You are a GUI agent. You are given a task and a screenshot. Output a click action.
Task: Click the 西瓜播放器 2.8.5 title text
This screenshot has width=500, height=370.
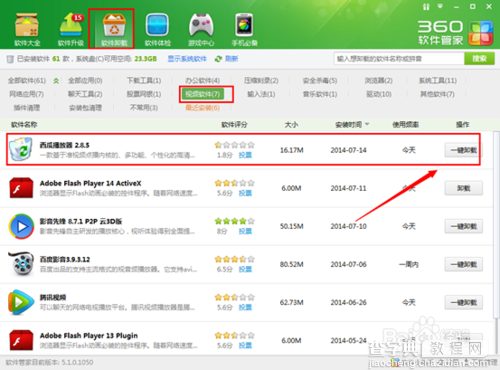[x=64, y=145]
